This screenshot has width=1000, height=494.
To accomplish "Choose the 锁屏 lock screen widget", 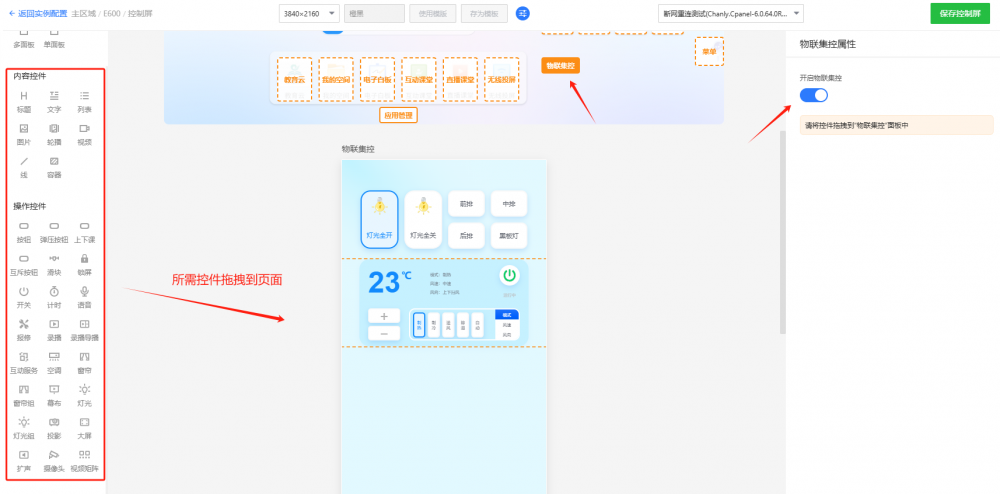I will [84, 262].
